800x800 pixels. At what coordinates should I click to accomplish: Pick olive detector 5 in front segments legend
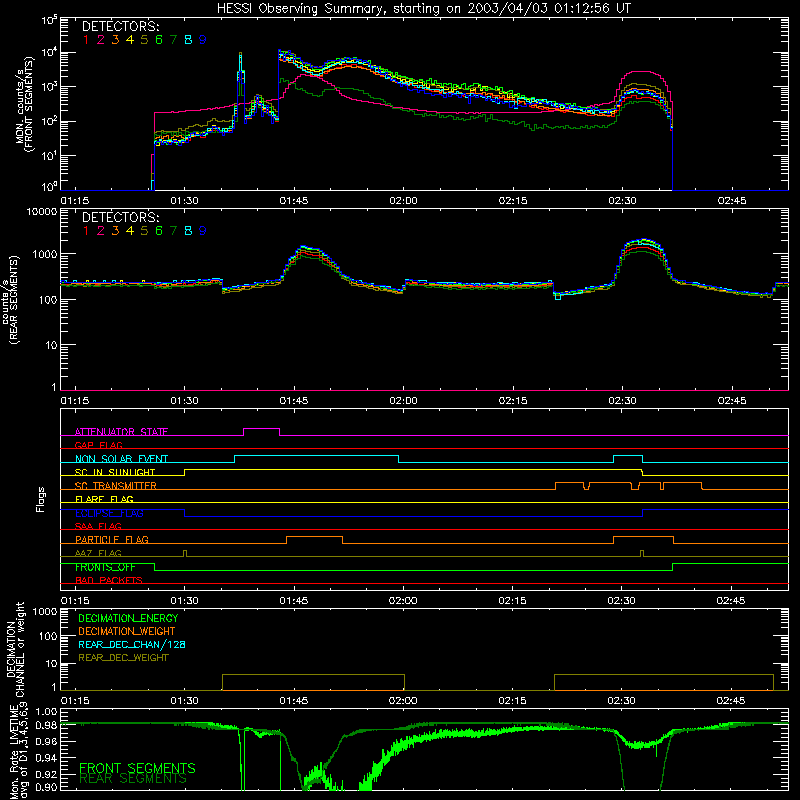[144, 40]
